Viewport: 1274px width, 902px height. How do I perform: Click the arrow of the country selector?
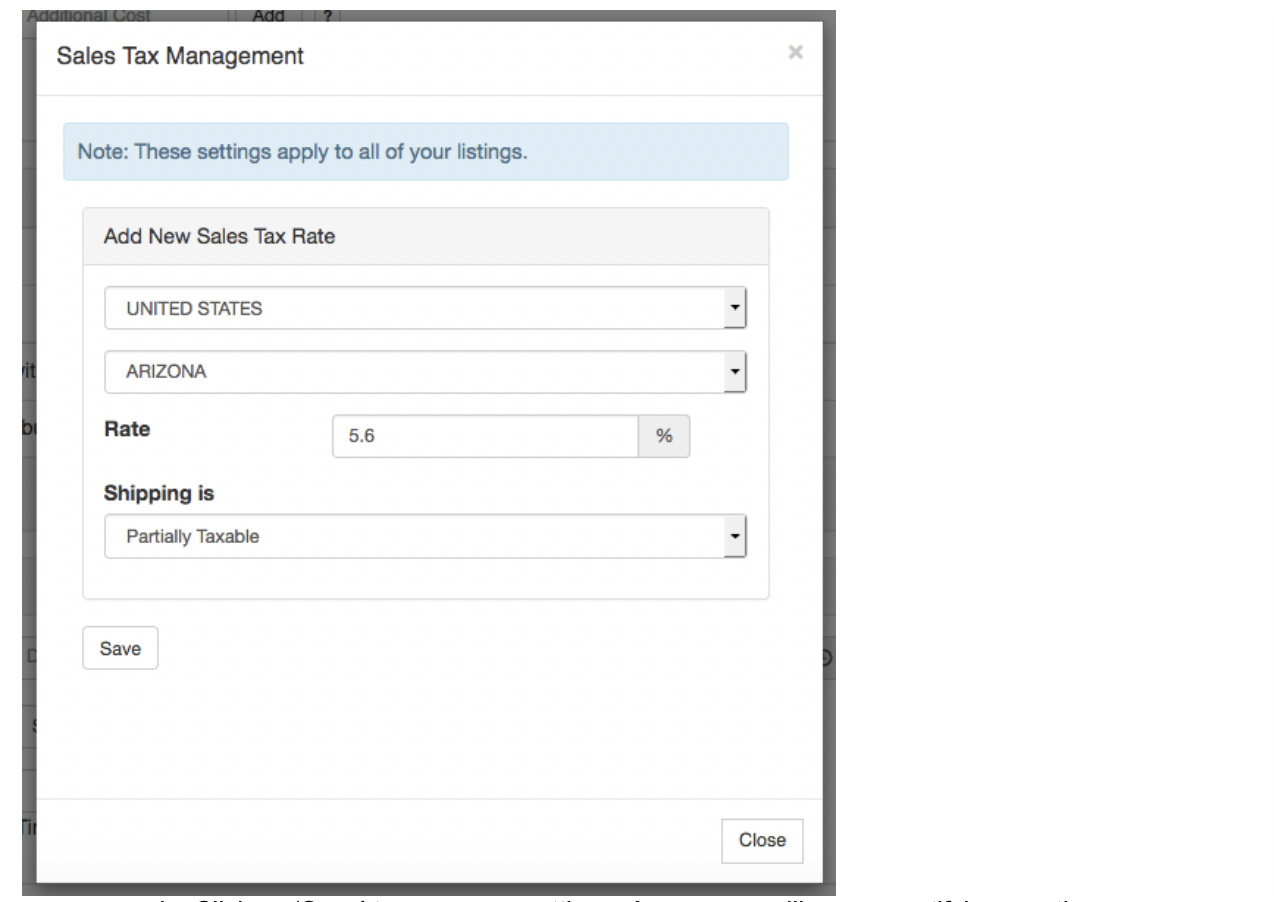(736, 308)
